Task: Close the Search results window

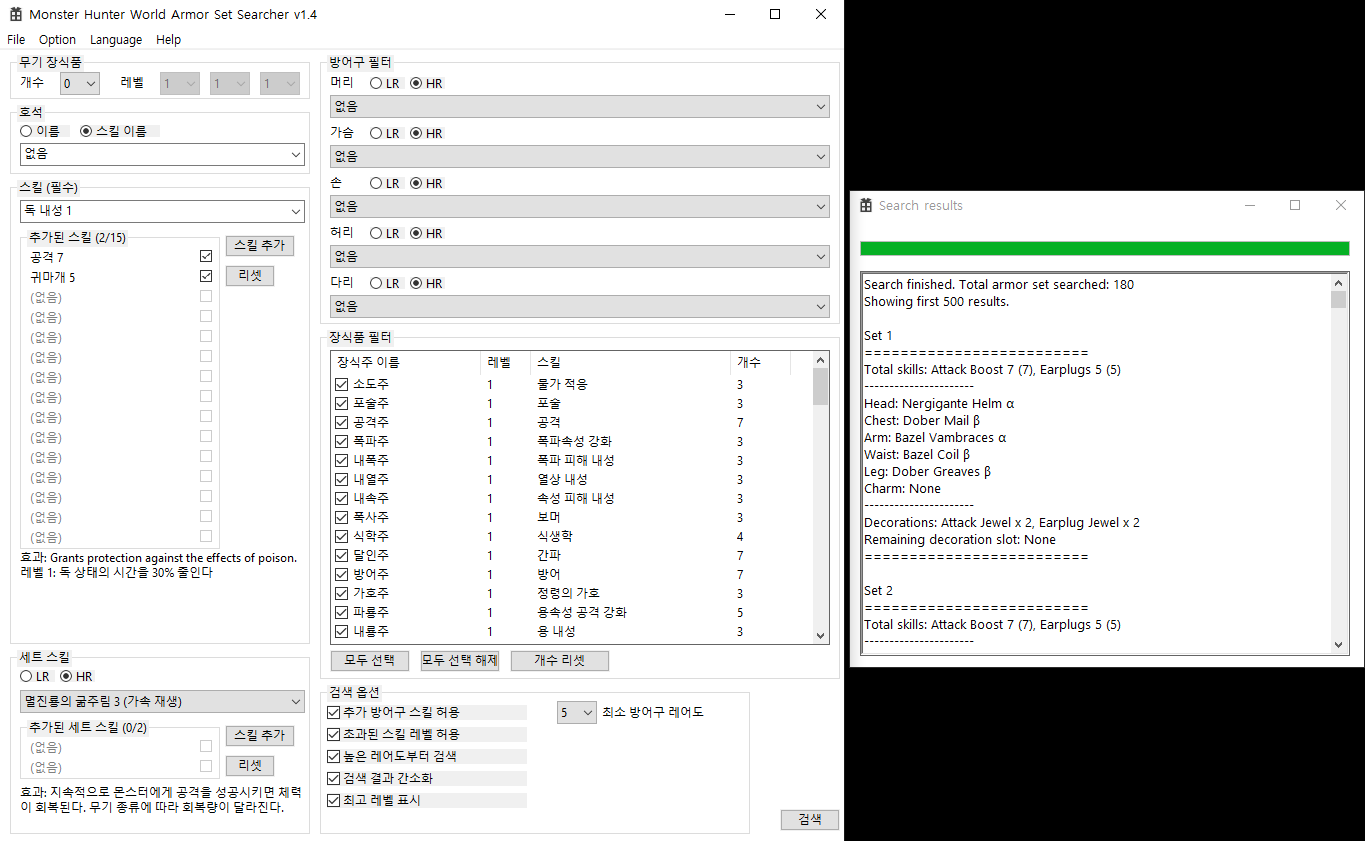Action: (1341, 205)
